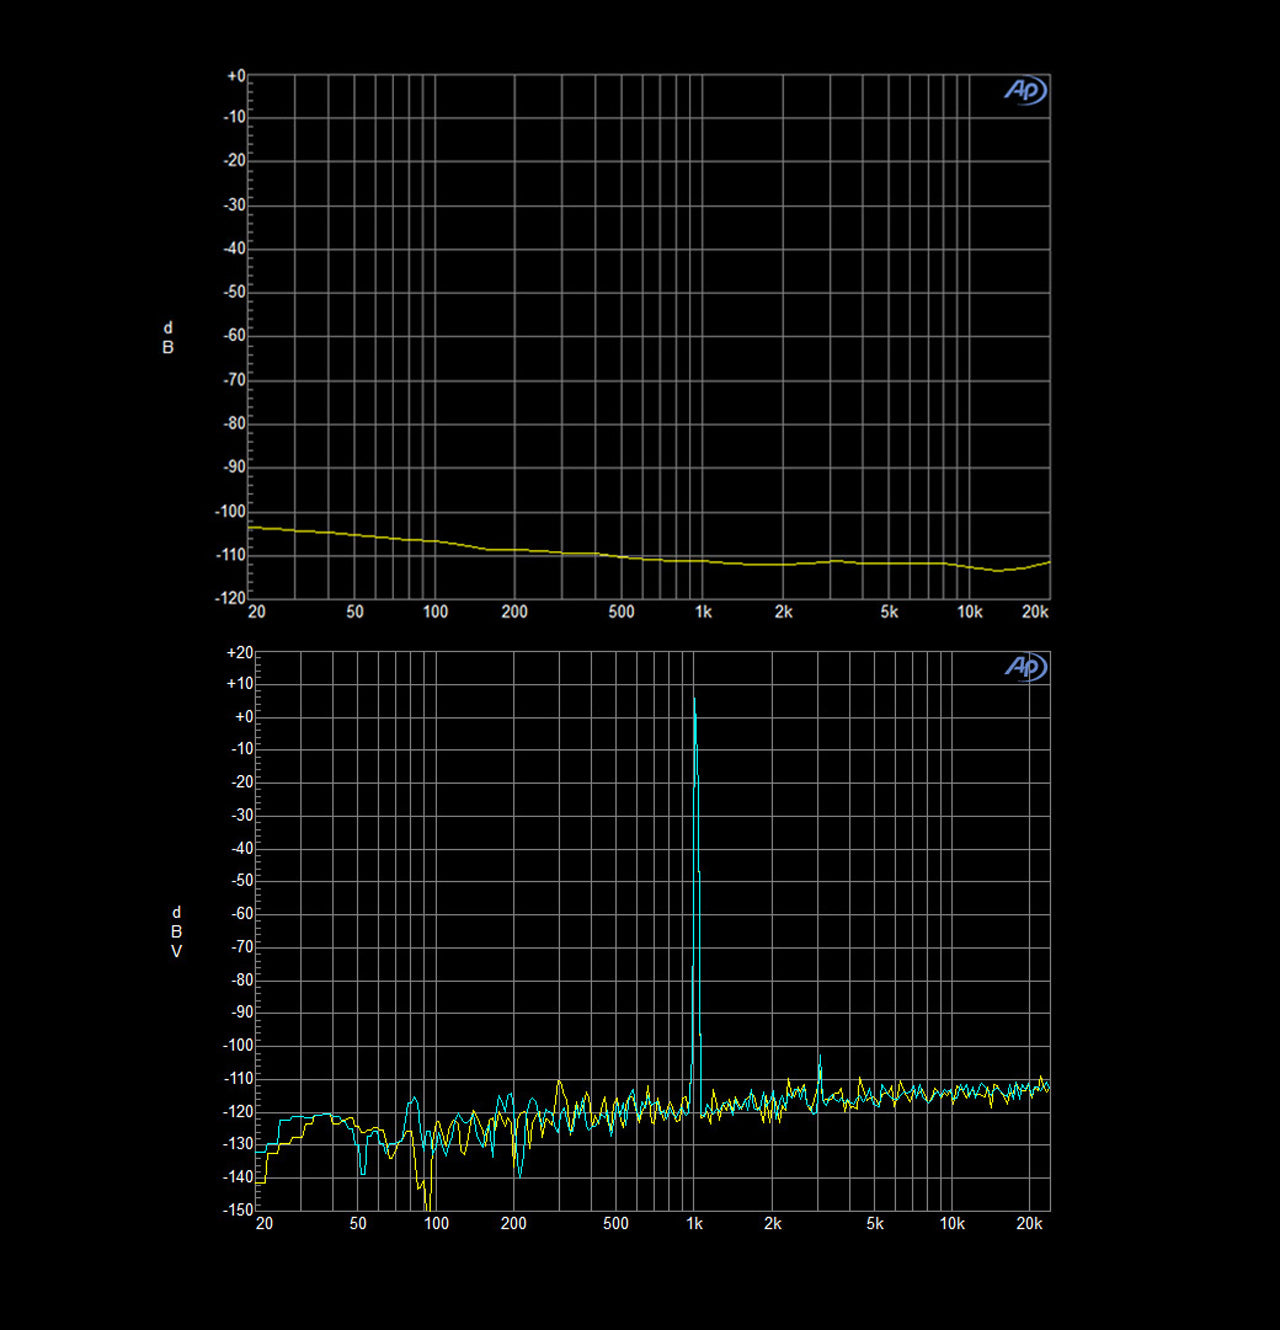Click the '-80' label on upper graph's vertical axis
1280x1330 pixels.
234,423
